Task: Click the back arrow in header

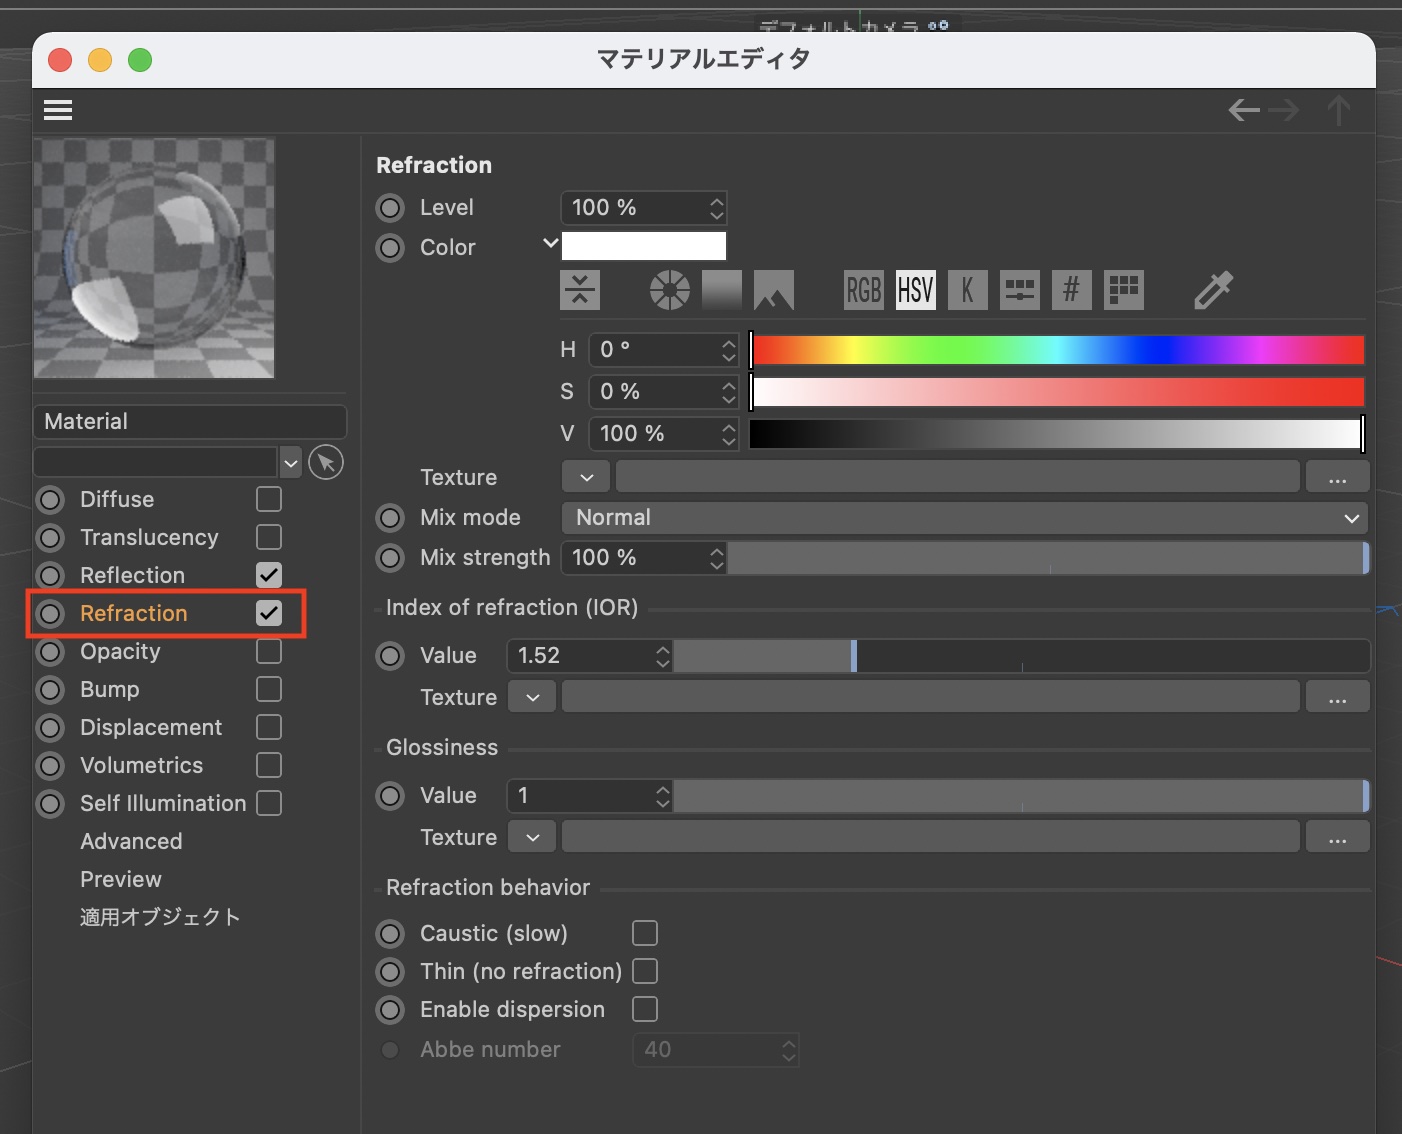Action: pyautogui.click(x=1244, y=110)
